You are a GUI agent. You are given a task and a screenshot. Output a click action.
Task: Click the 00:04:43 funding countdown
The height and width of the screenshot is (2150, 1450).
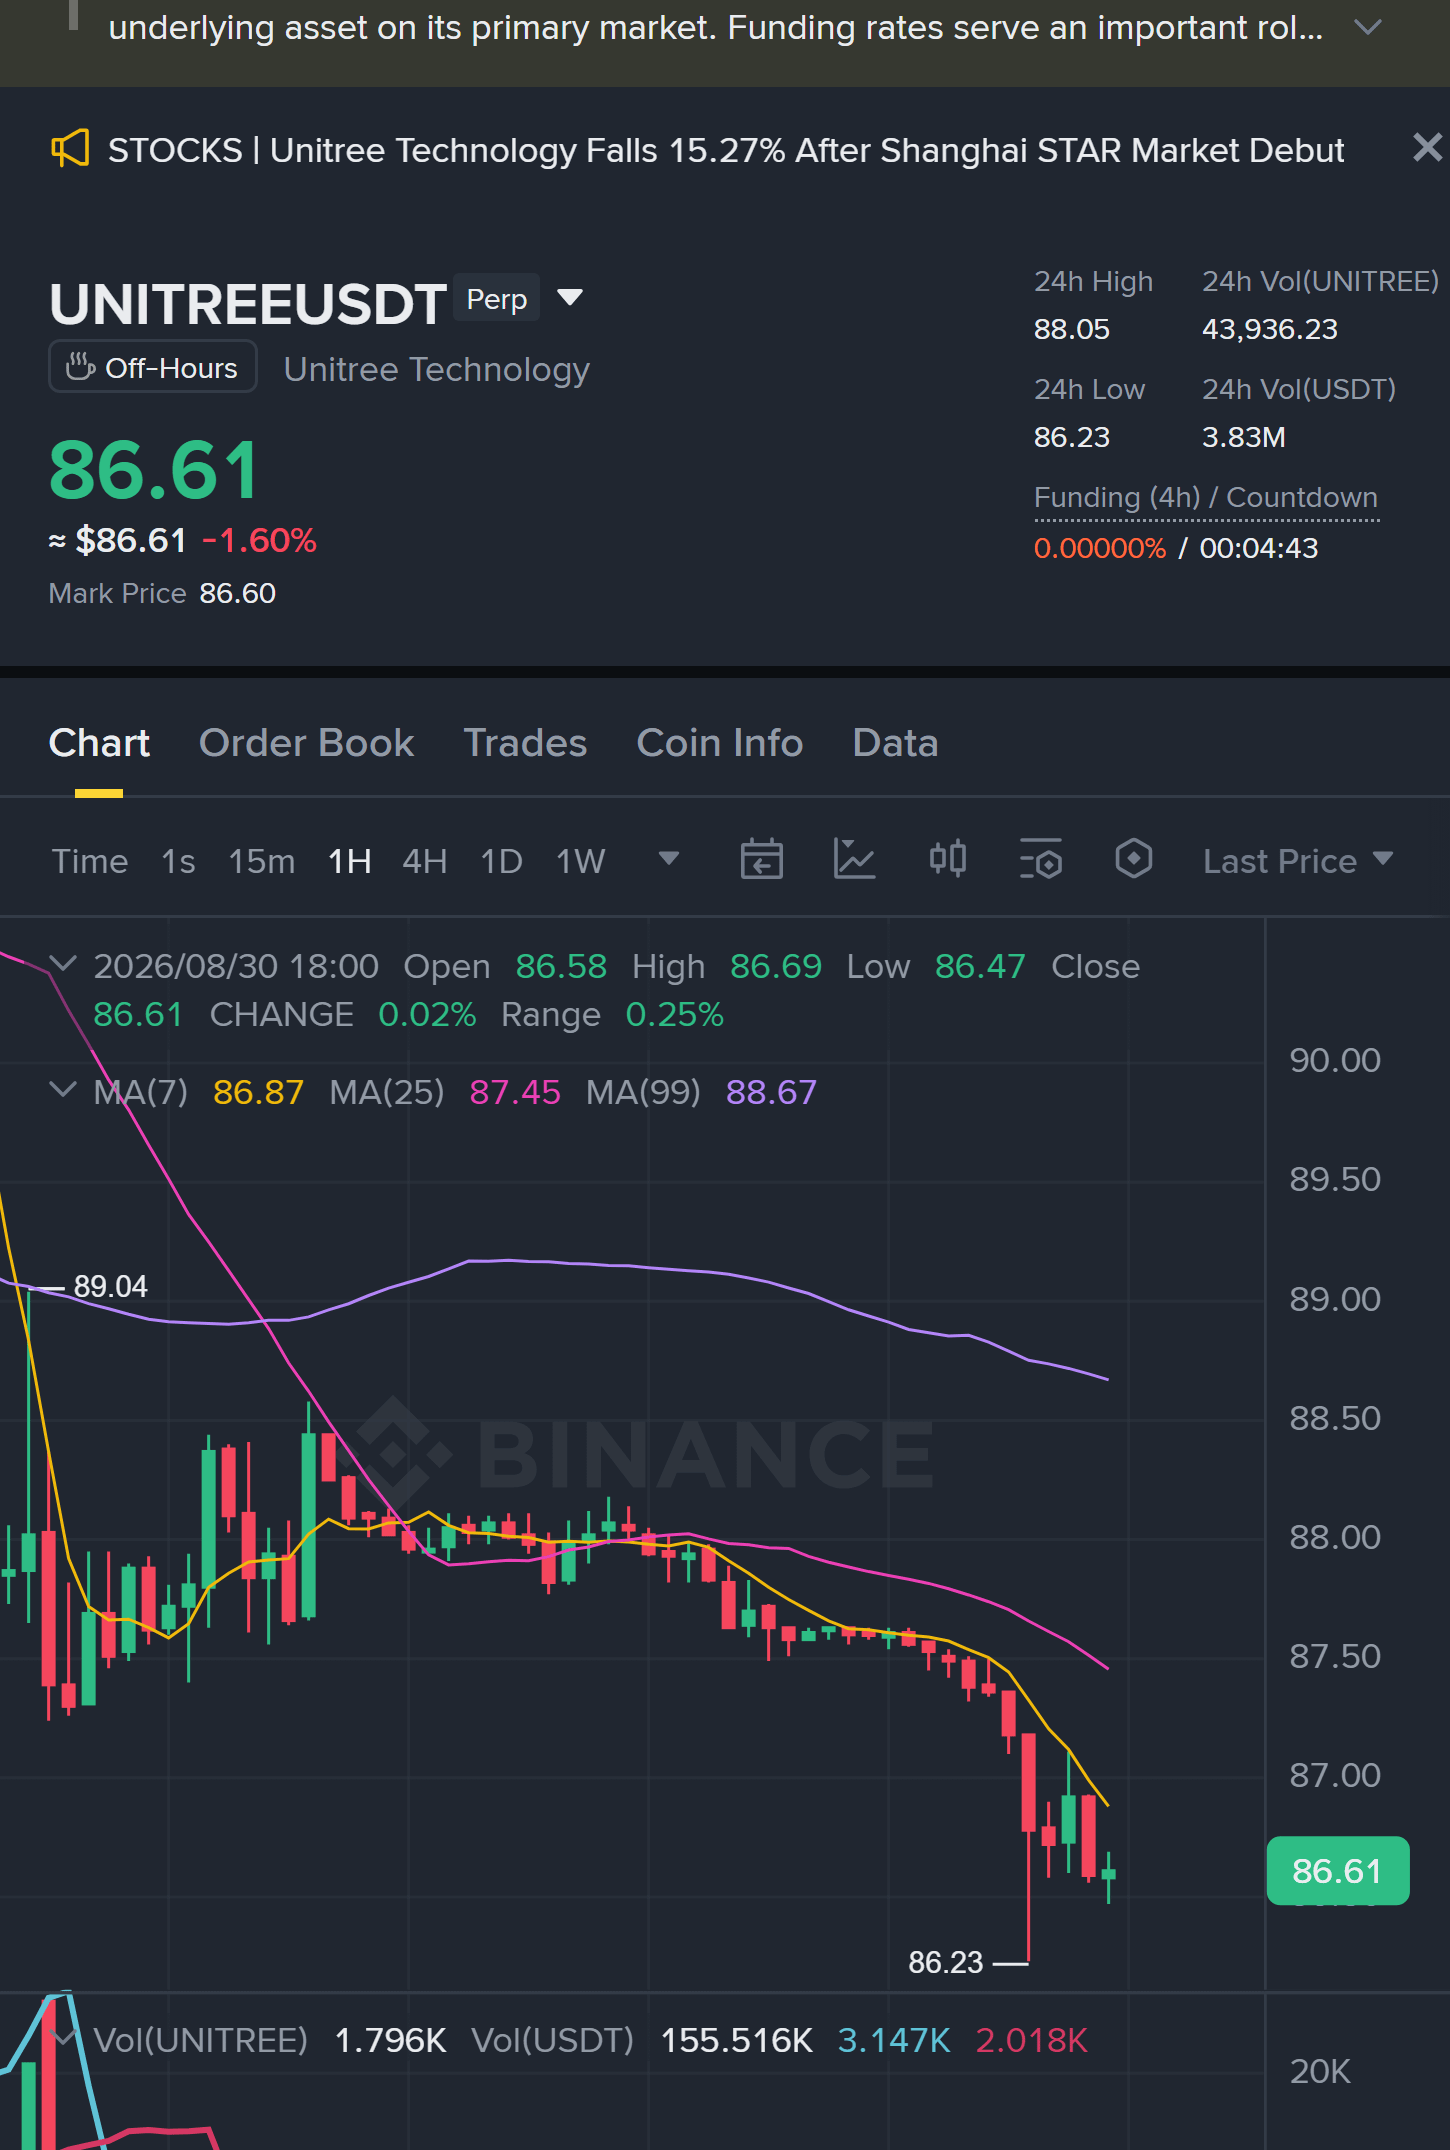point(1259,548)
